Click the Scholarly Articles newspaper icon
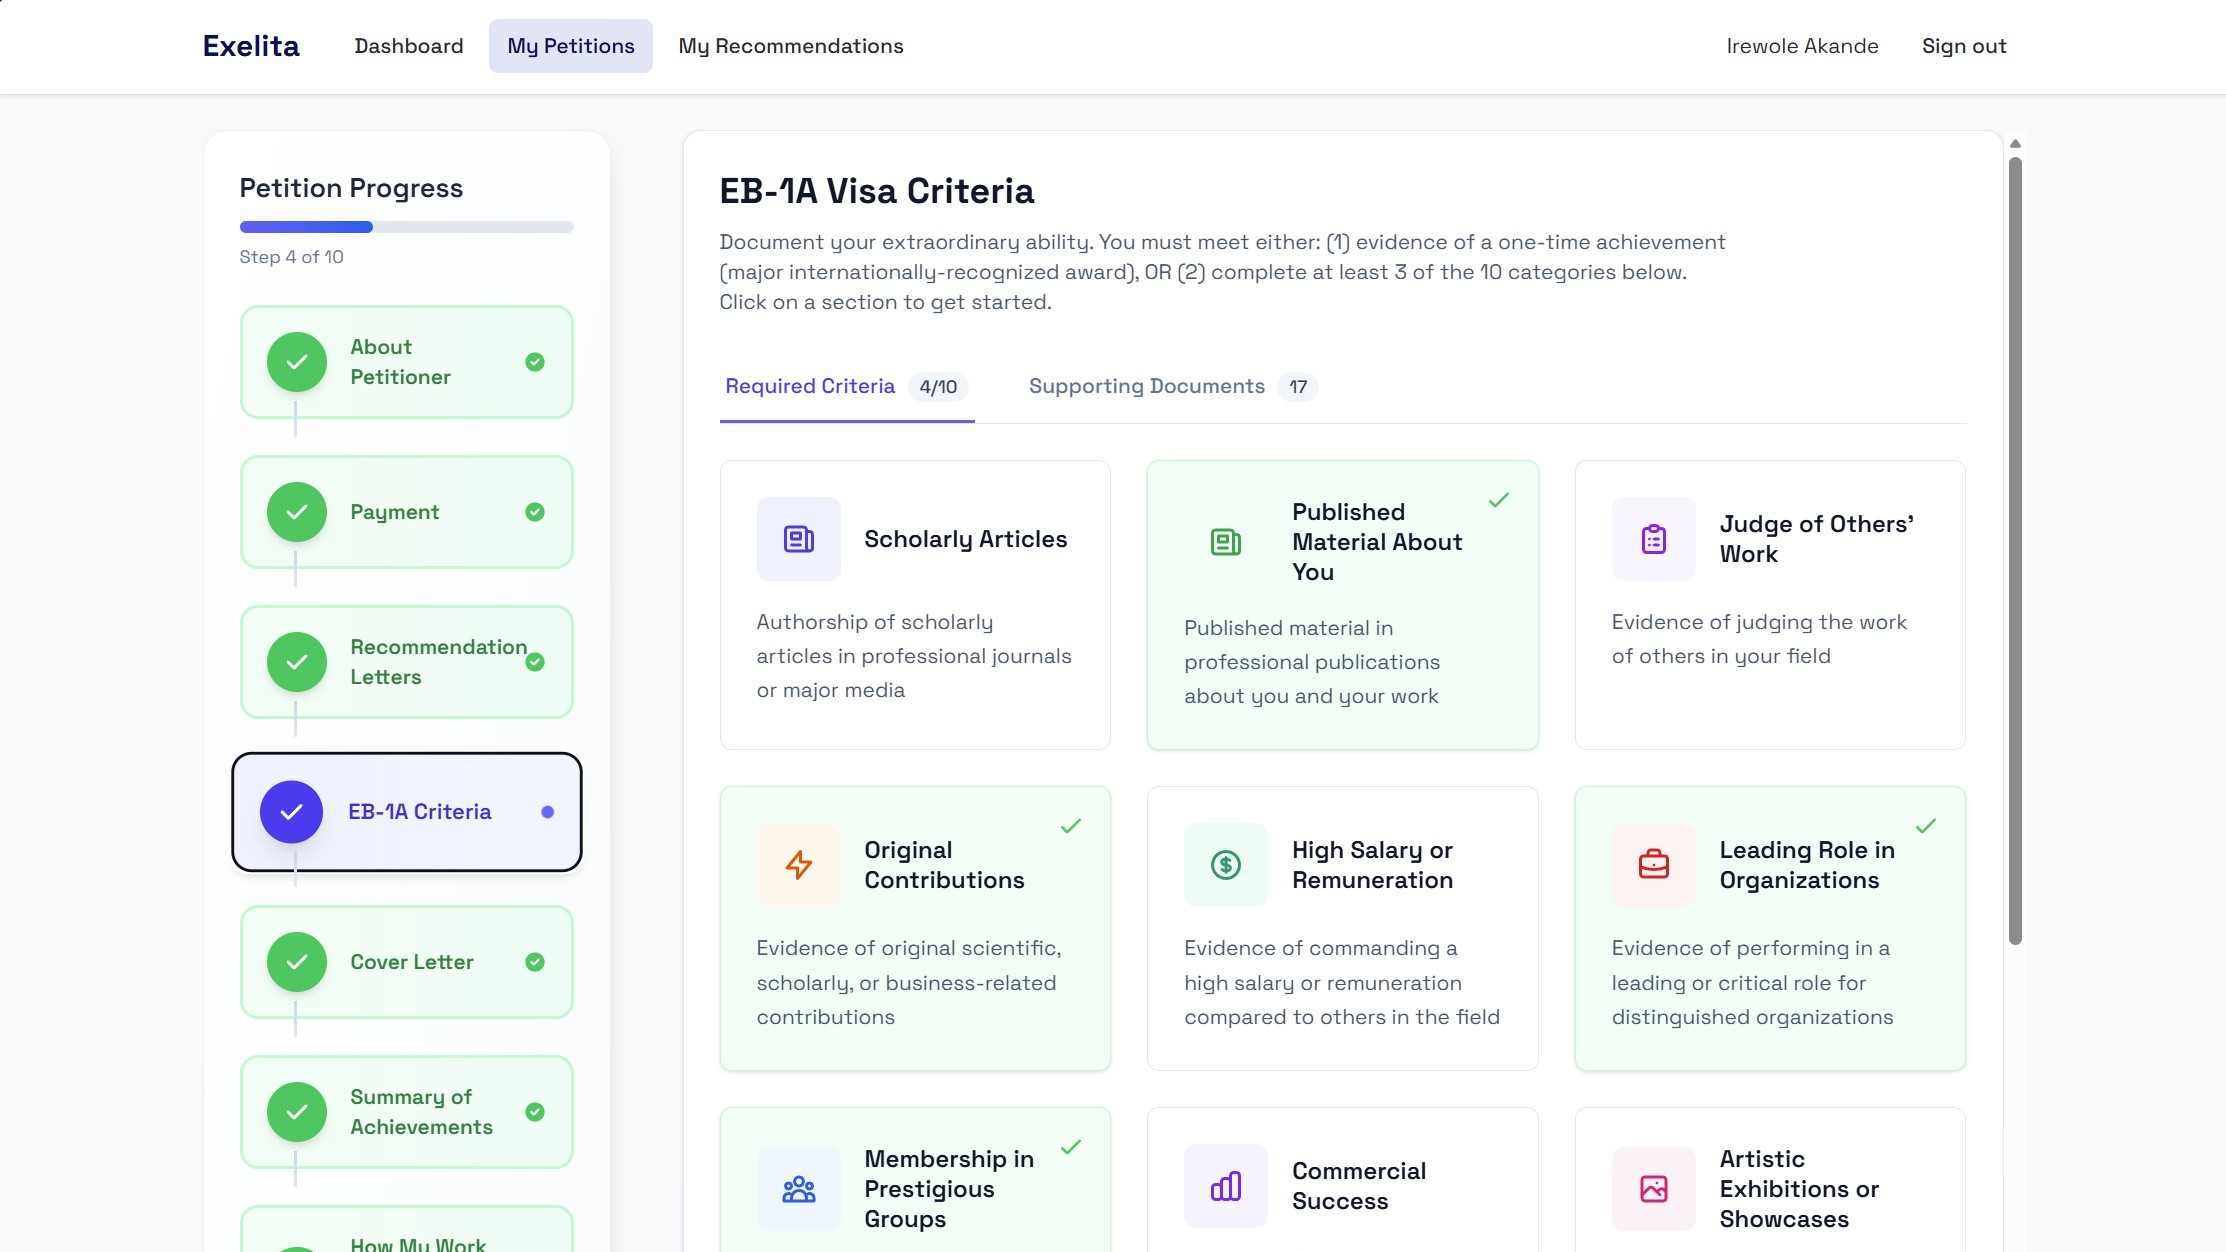 (x=798, y=539)
